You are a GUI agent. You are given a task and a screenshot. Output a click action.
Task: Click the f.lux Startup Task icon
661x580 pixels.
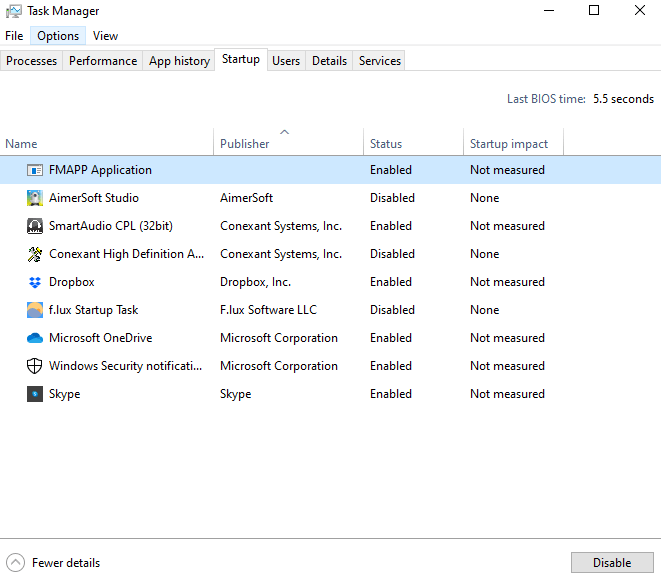pyautogui.click(x=35, y=310)
